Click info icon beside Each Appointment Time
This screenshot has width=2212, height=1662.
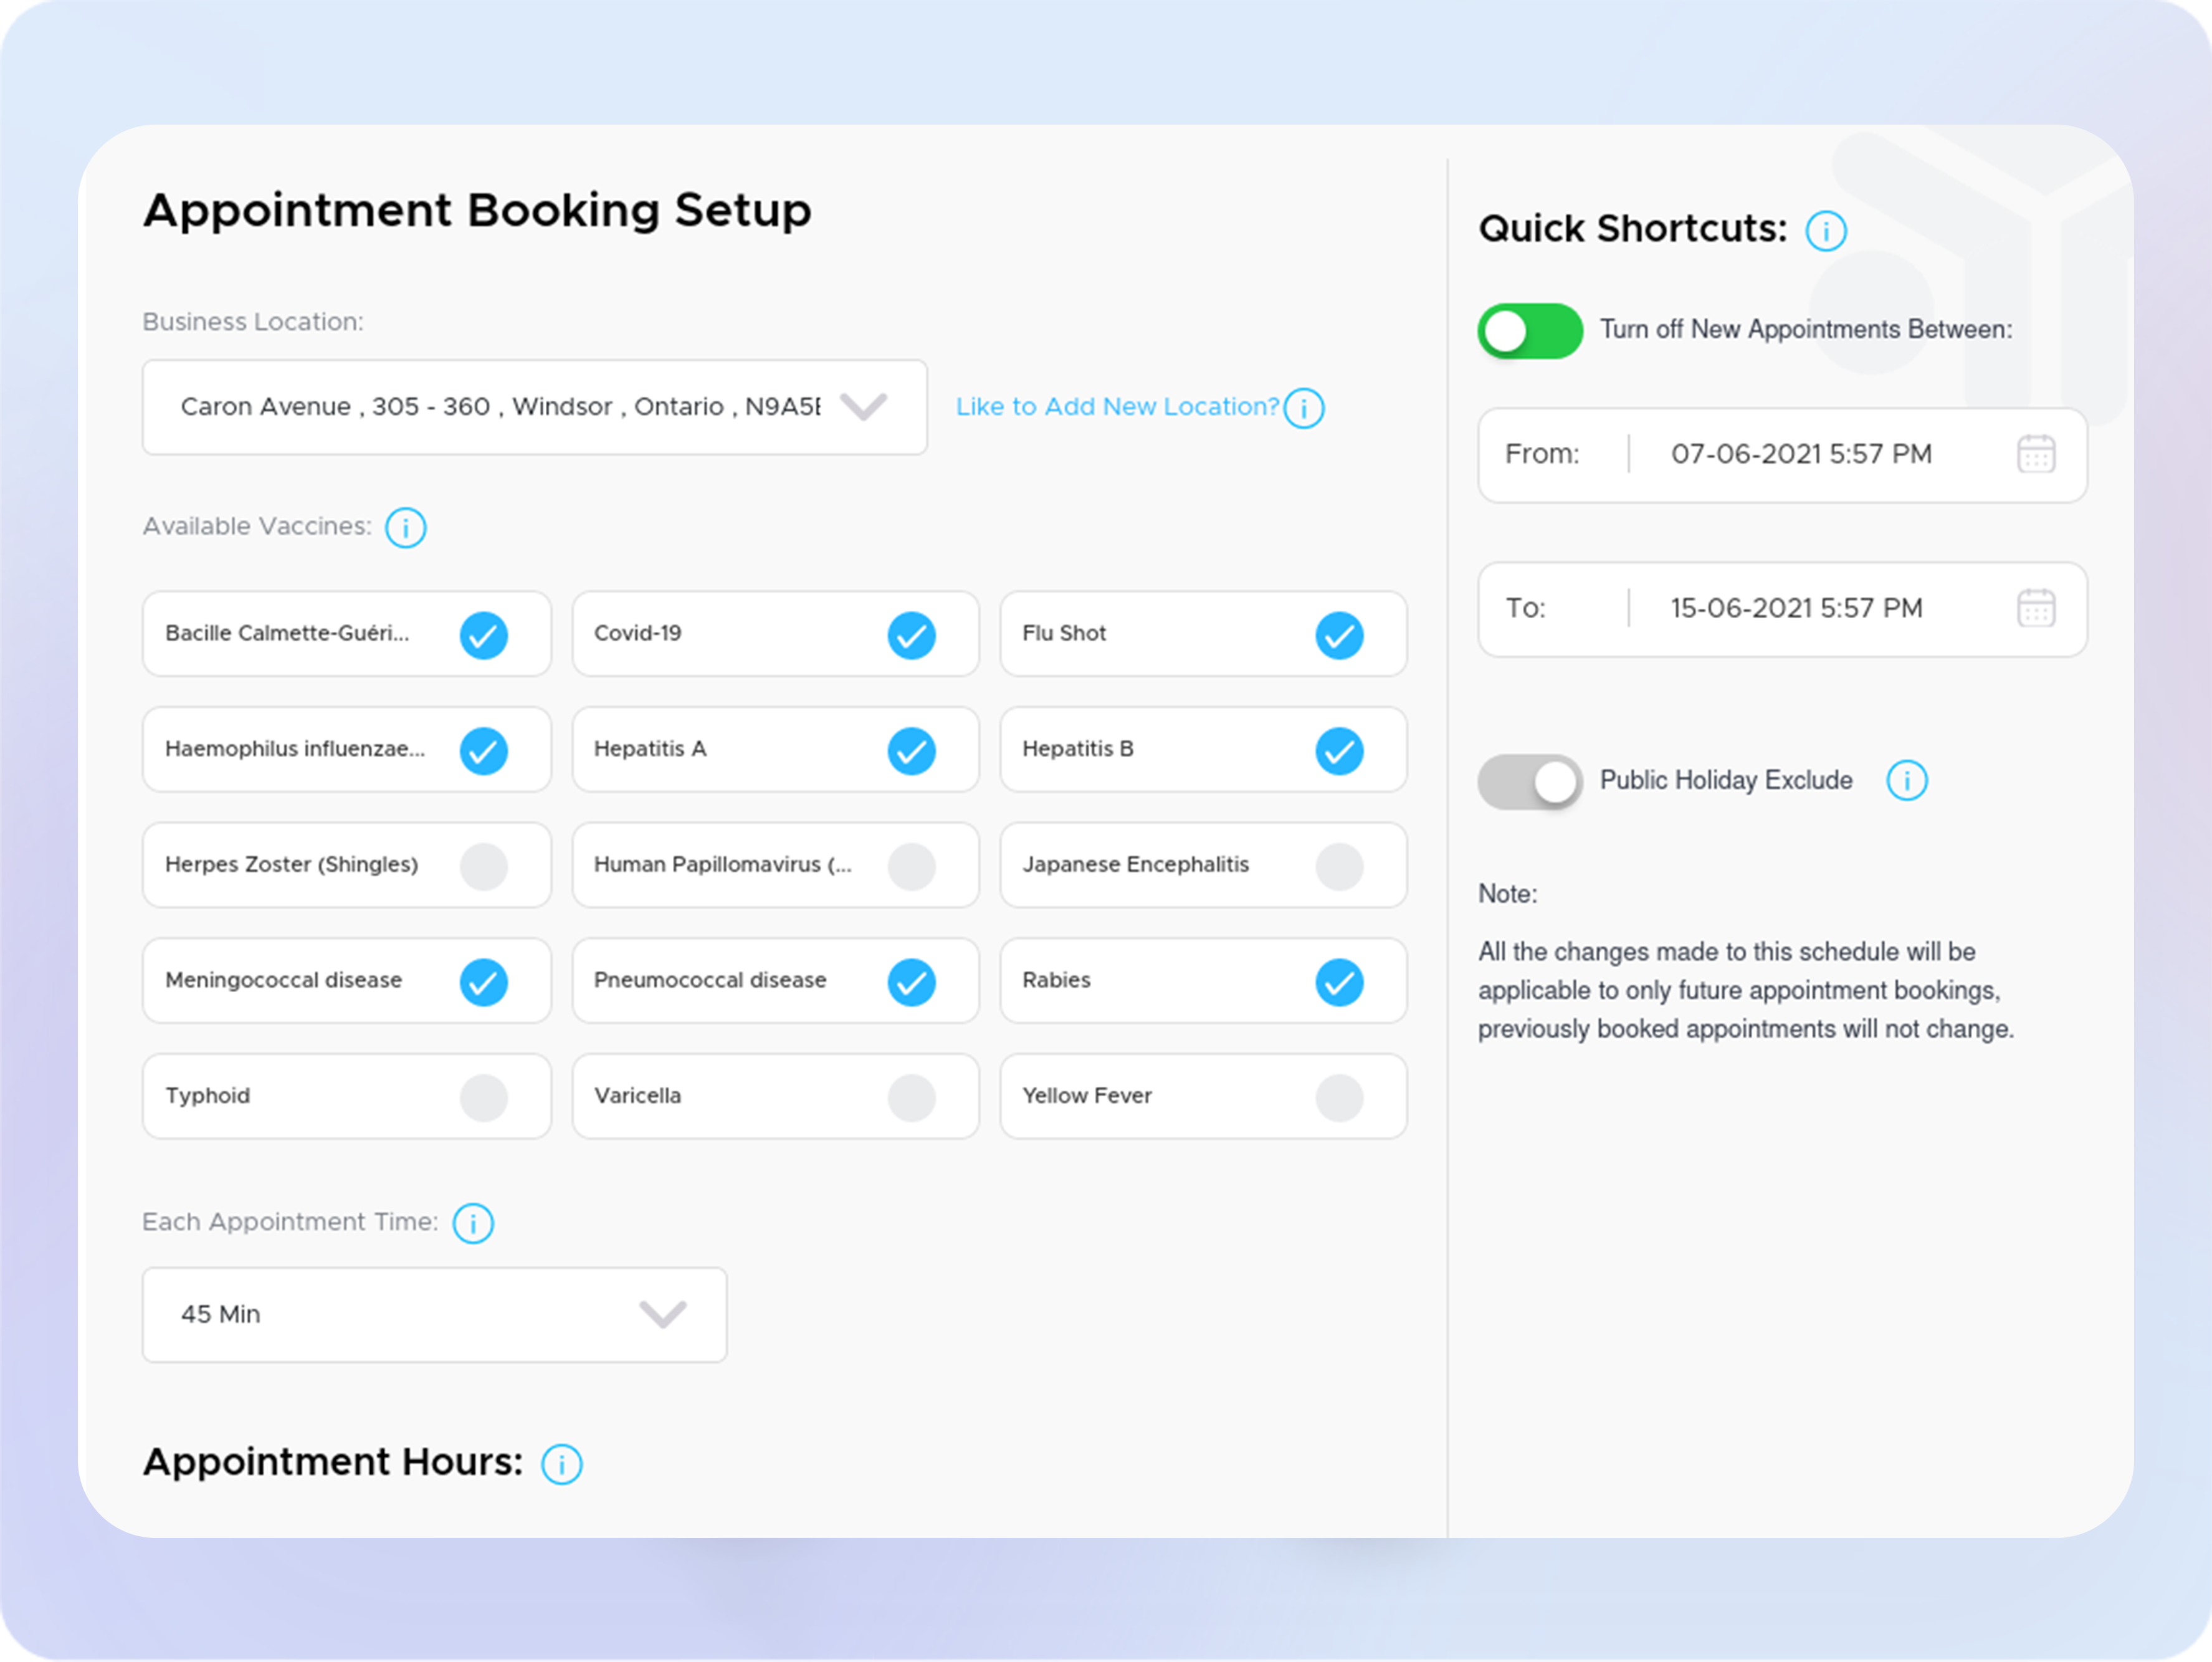click(473, 1223)
